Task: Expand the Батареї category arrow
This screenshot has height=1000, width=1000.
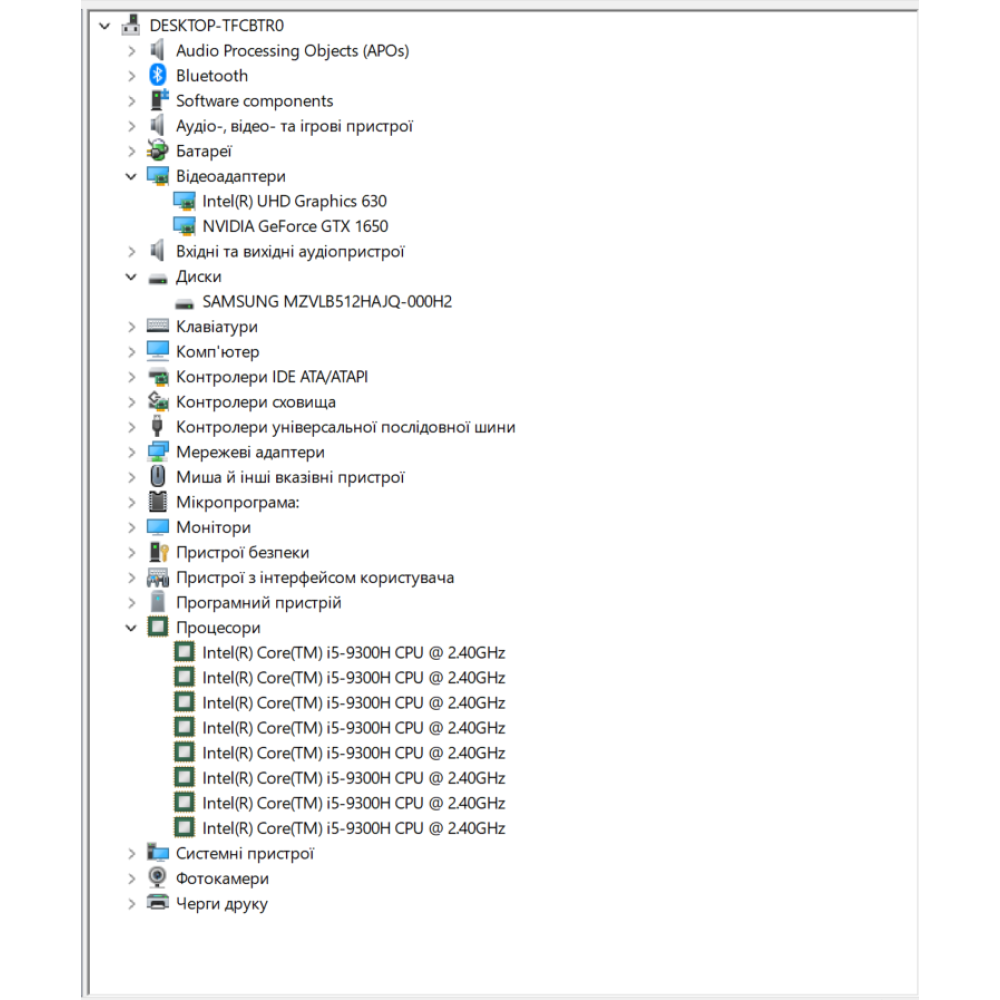Action: 131,151
